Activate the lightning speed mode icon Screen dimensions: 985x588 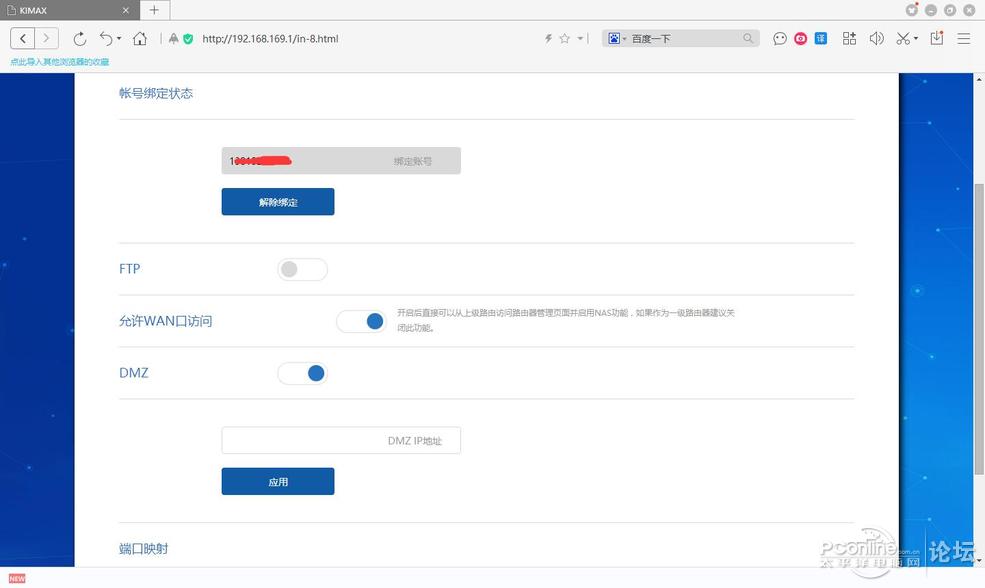(547, 38)
